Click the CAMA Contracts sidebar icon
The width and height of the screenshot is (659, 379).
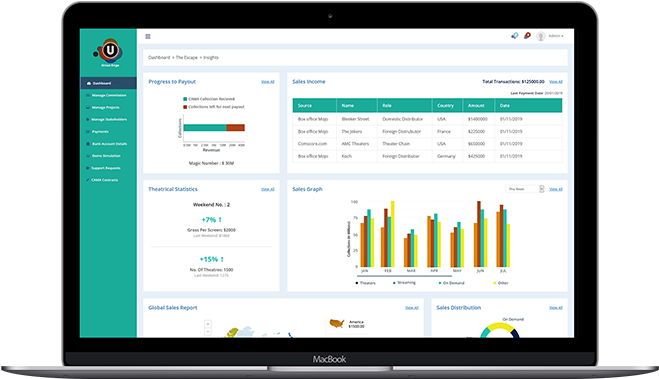coord(88,180)
